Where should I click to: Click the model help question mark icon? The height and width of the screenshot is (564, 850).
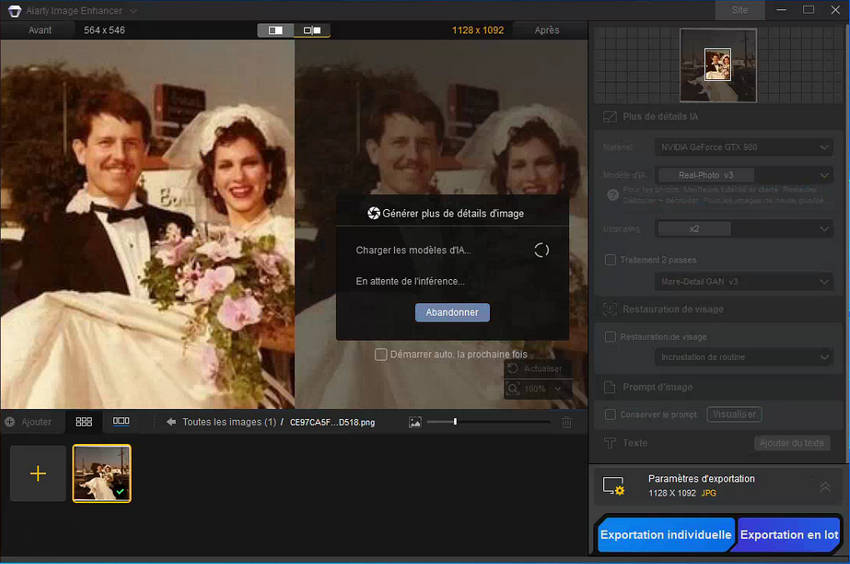(x=613, y=195)
